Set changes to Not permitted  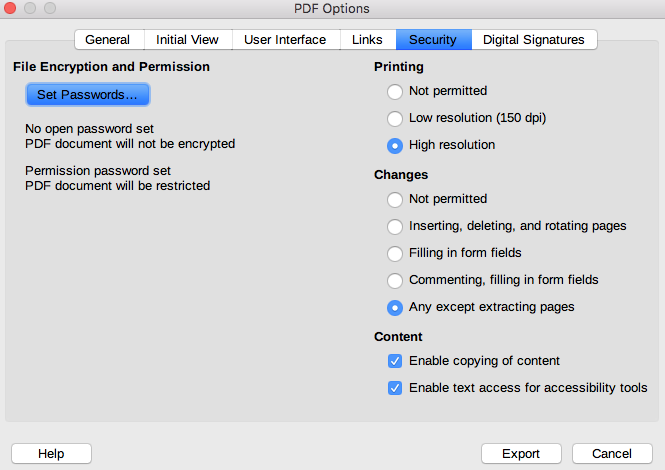395,199
